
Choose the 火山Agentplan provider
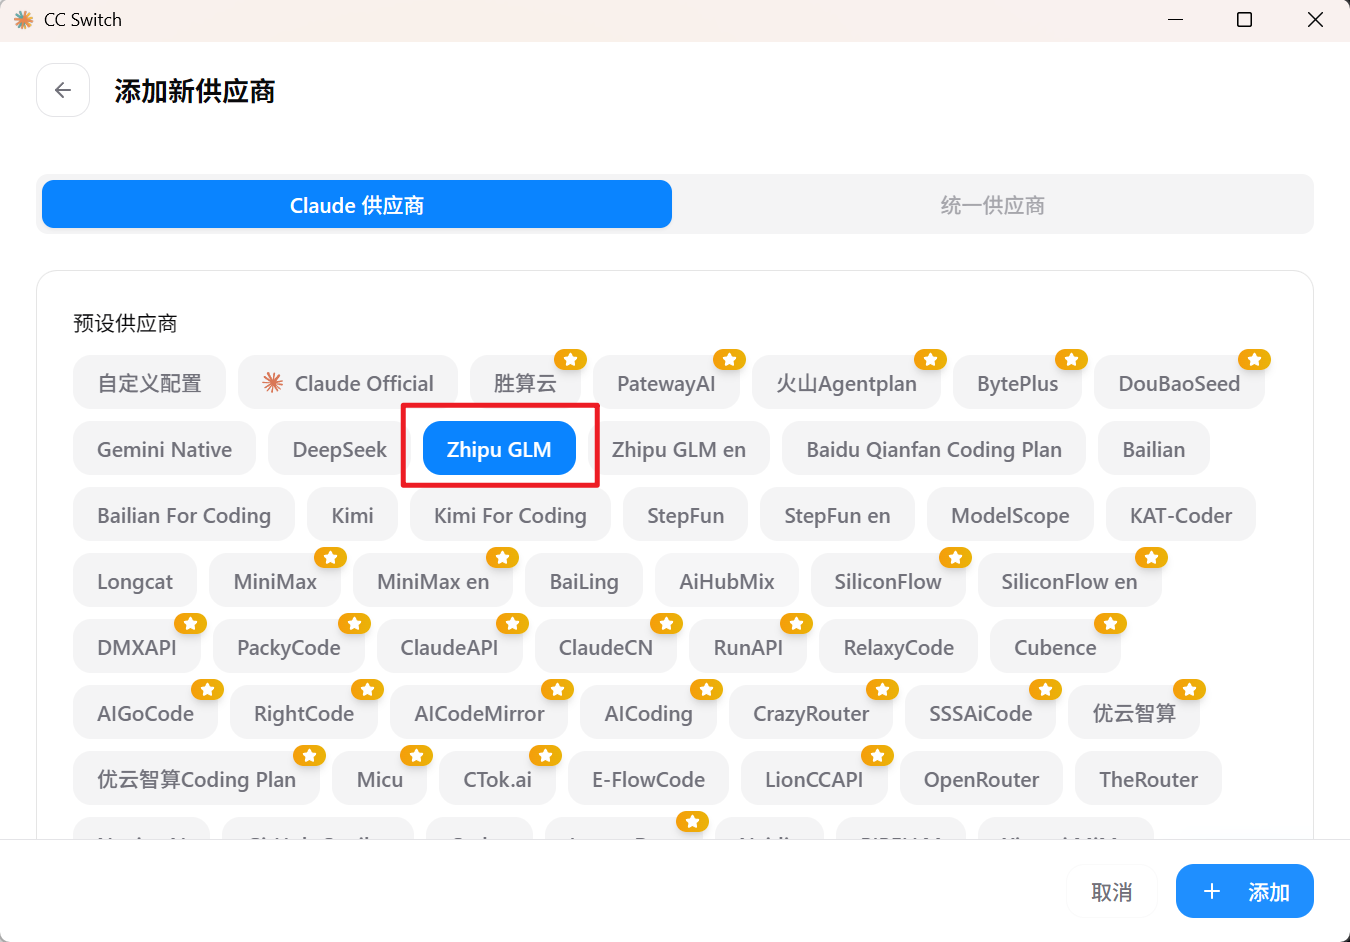(846, 383)
